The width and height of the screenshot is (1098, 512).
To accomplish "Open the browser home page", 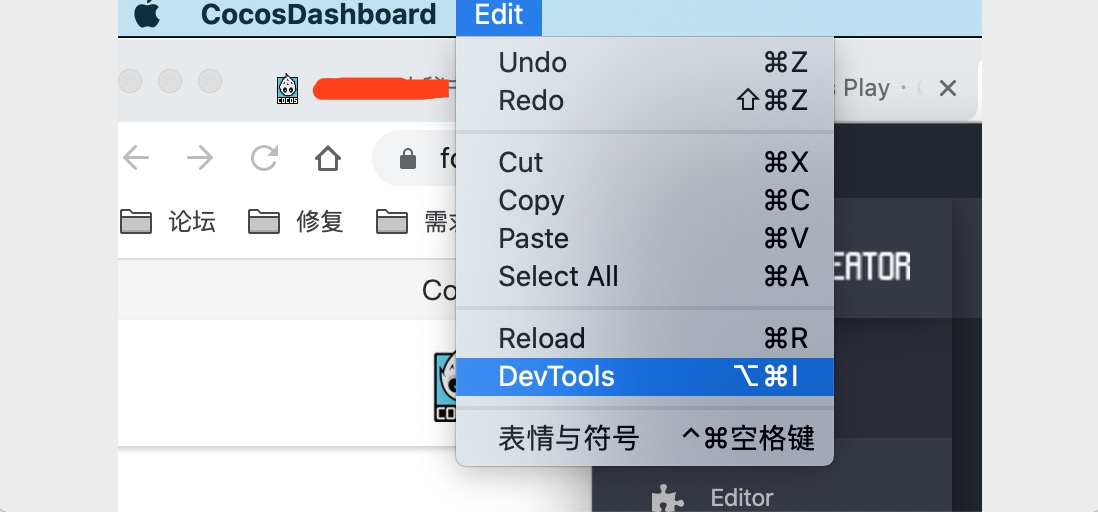I will tap(328, 158).
